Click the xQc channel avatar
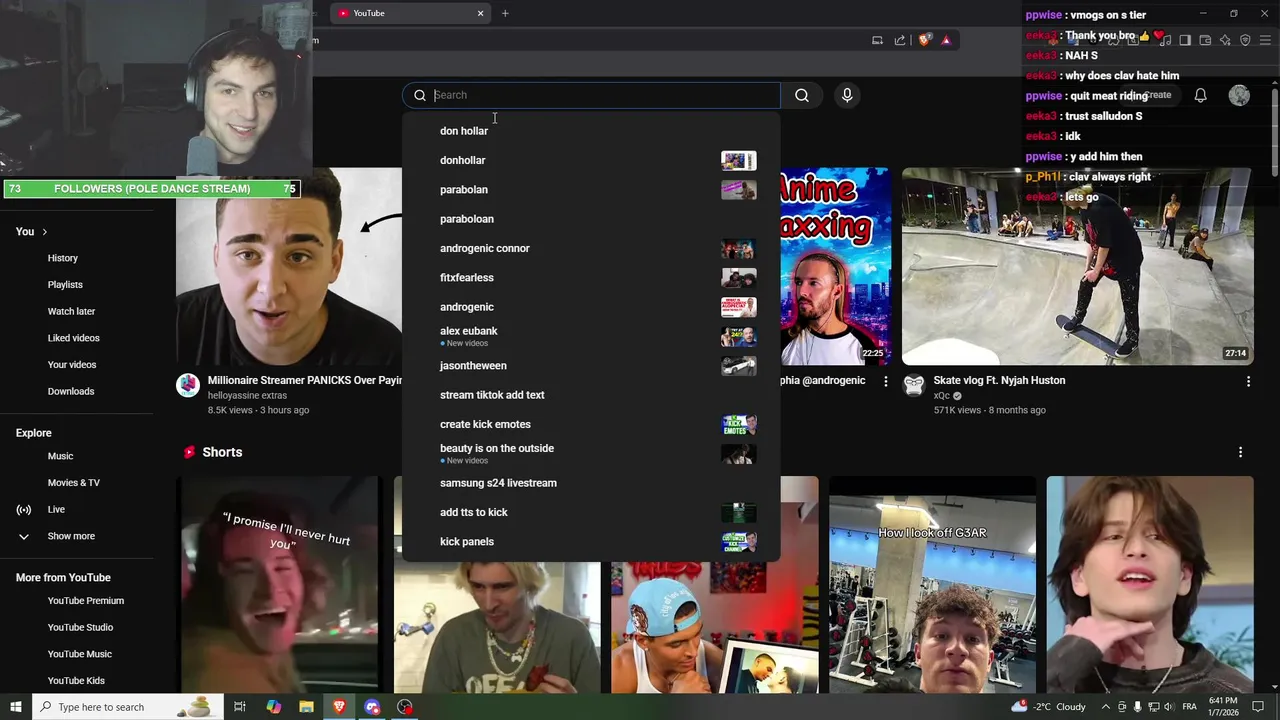Viewport: 1280px width, 720px height. (x=914, y=386)
